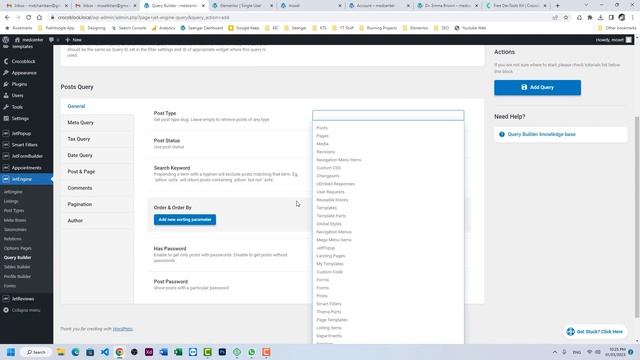Image resolution: width=640 pixels, height=360 pixels.
Task: Open Plugins in the admin sidebar
Action: [19, 84]
